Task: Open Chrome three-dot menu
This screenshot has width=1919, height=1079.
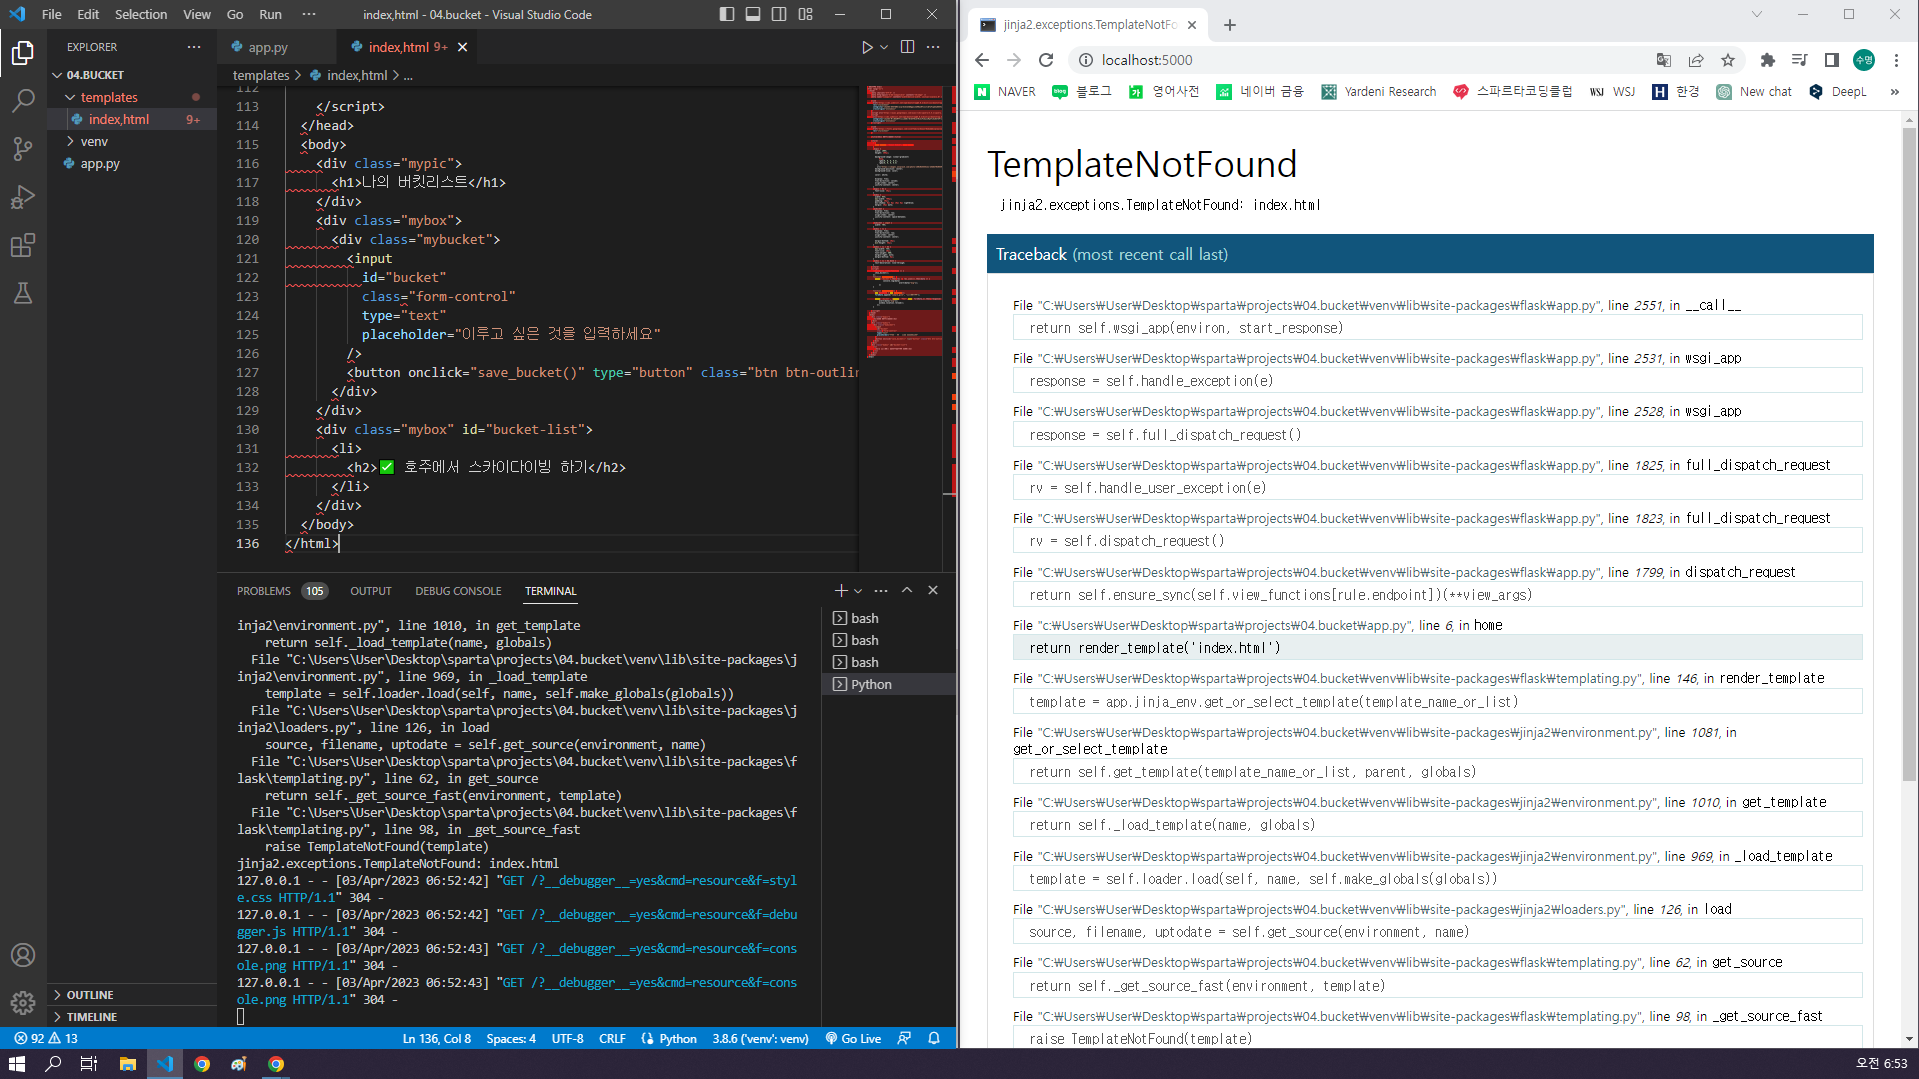Action: 1896,60
